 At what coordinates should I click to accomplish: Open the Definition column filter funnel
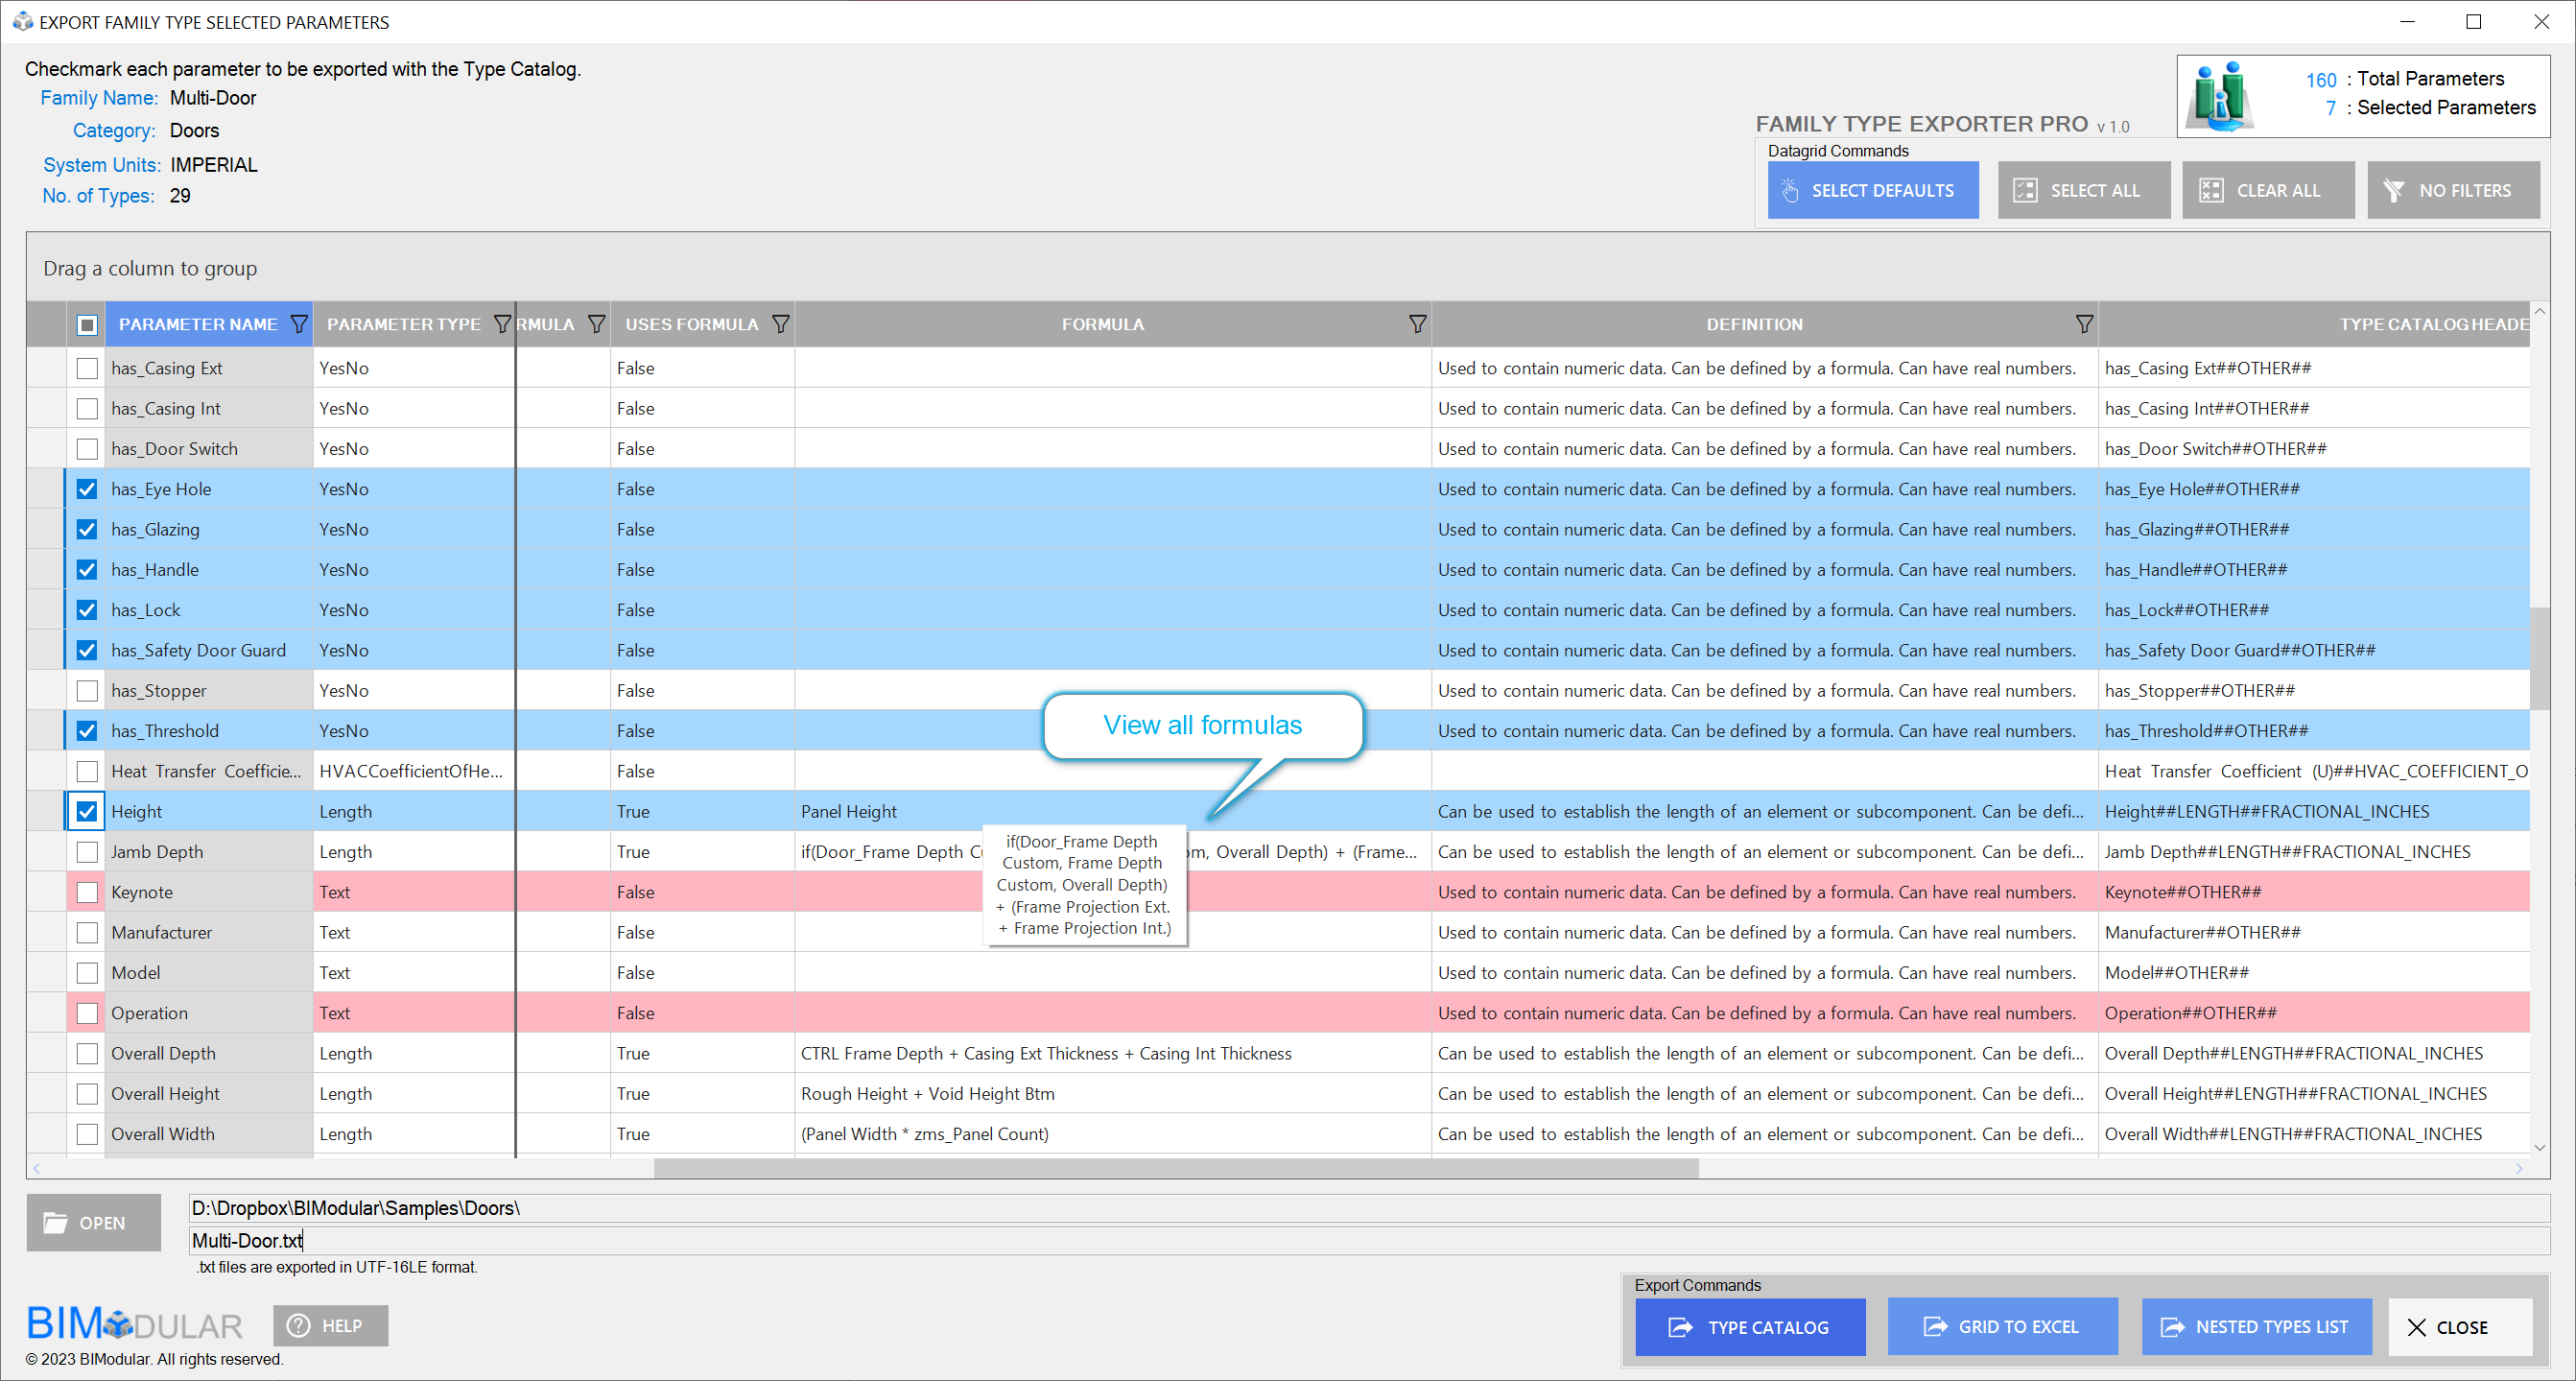(2083, 324)
